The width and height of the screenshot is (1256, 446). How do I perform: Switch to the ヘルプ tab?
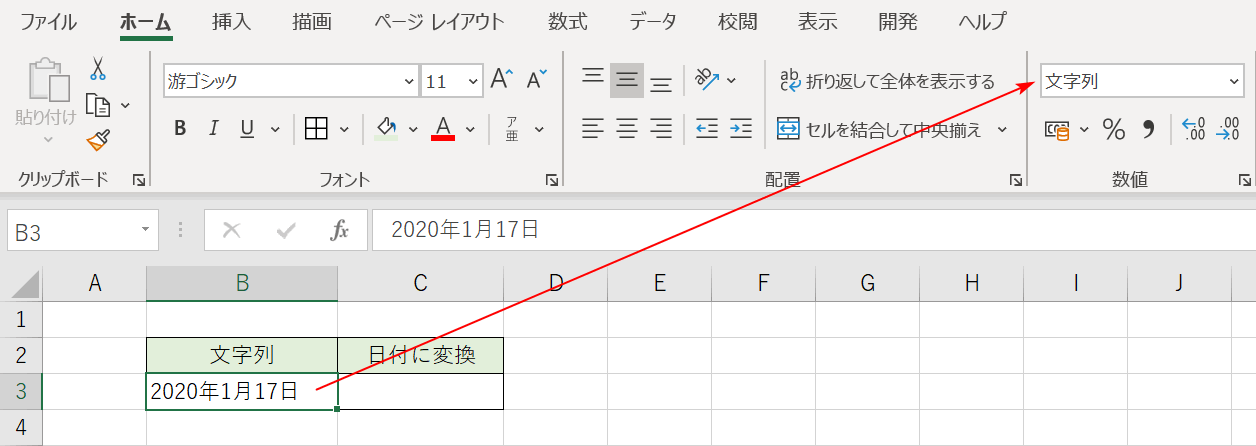coord(982,21)
